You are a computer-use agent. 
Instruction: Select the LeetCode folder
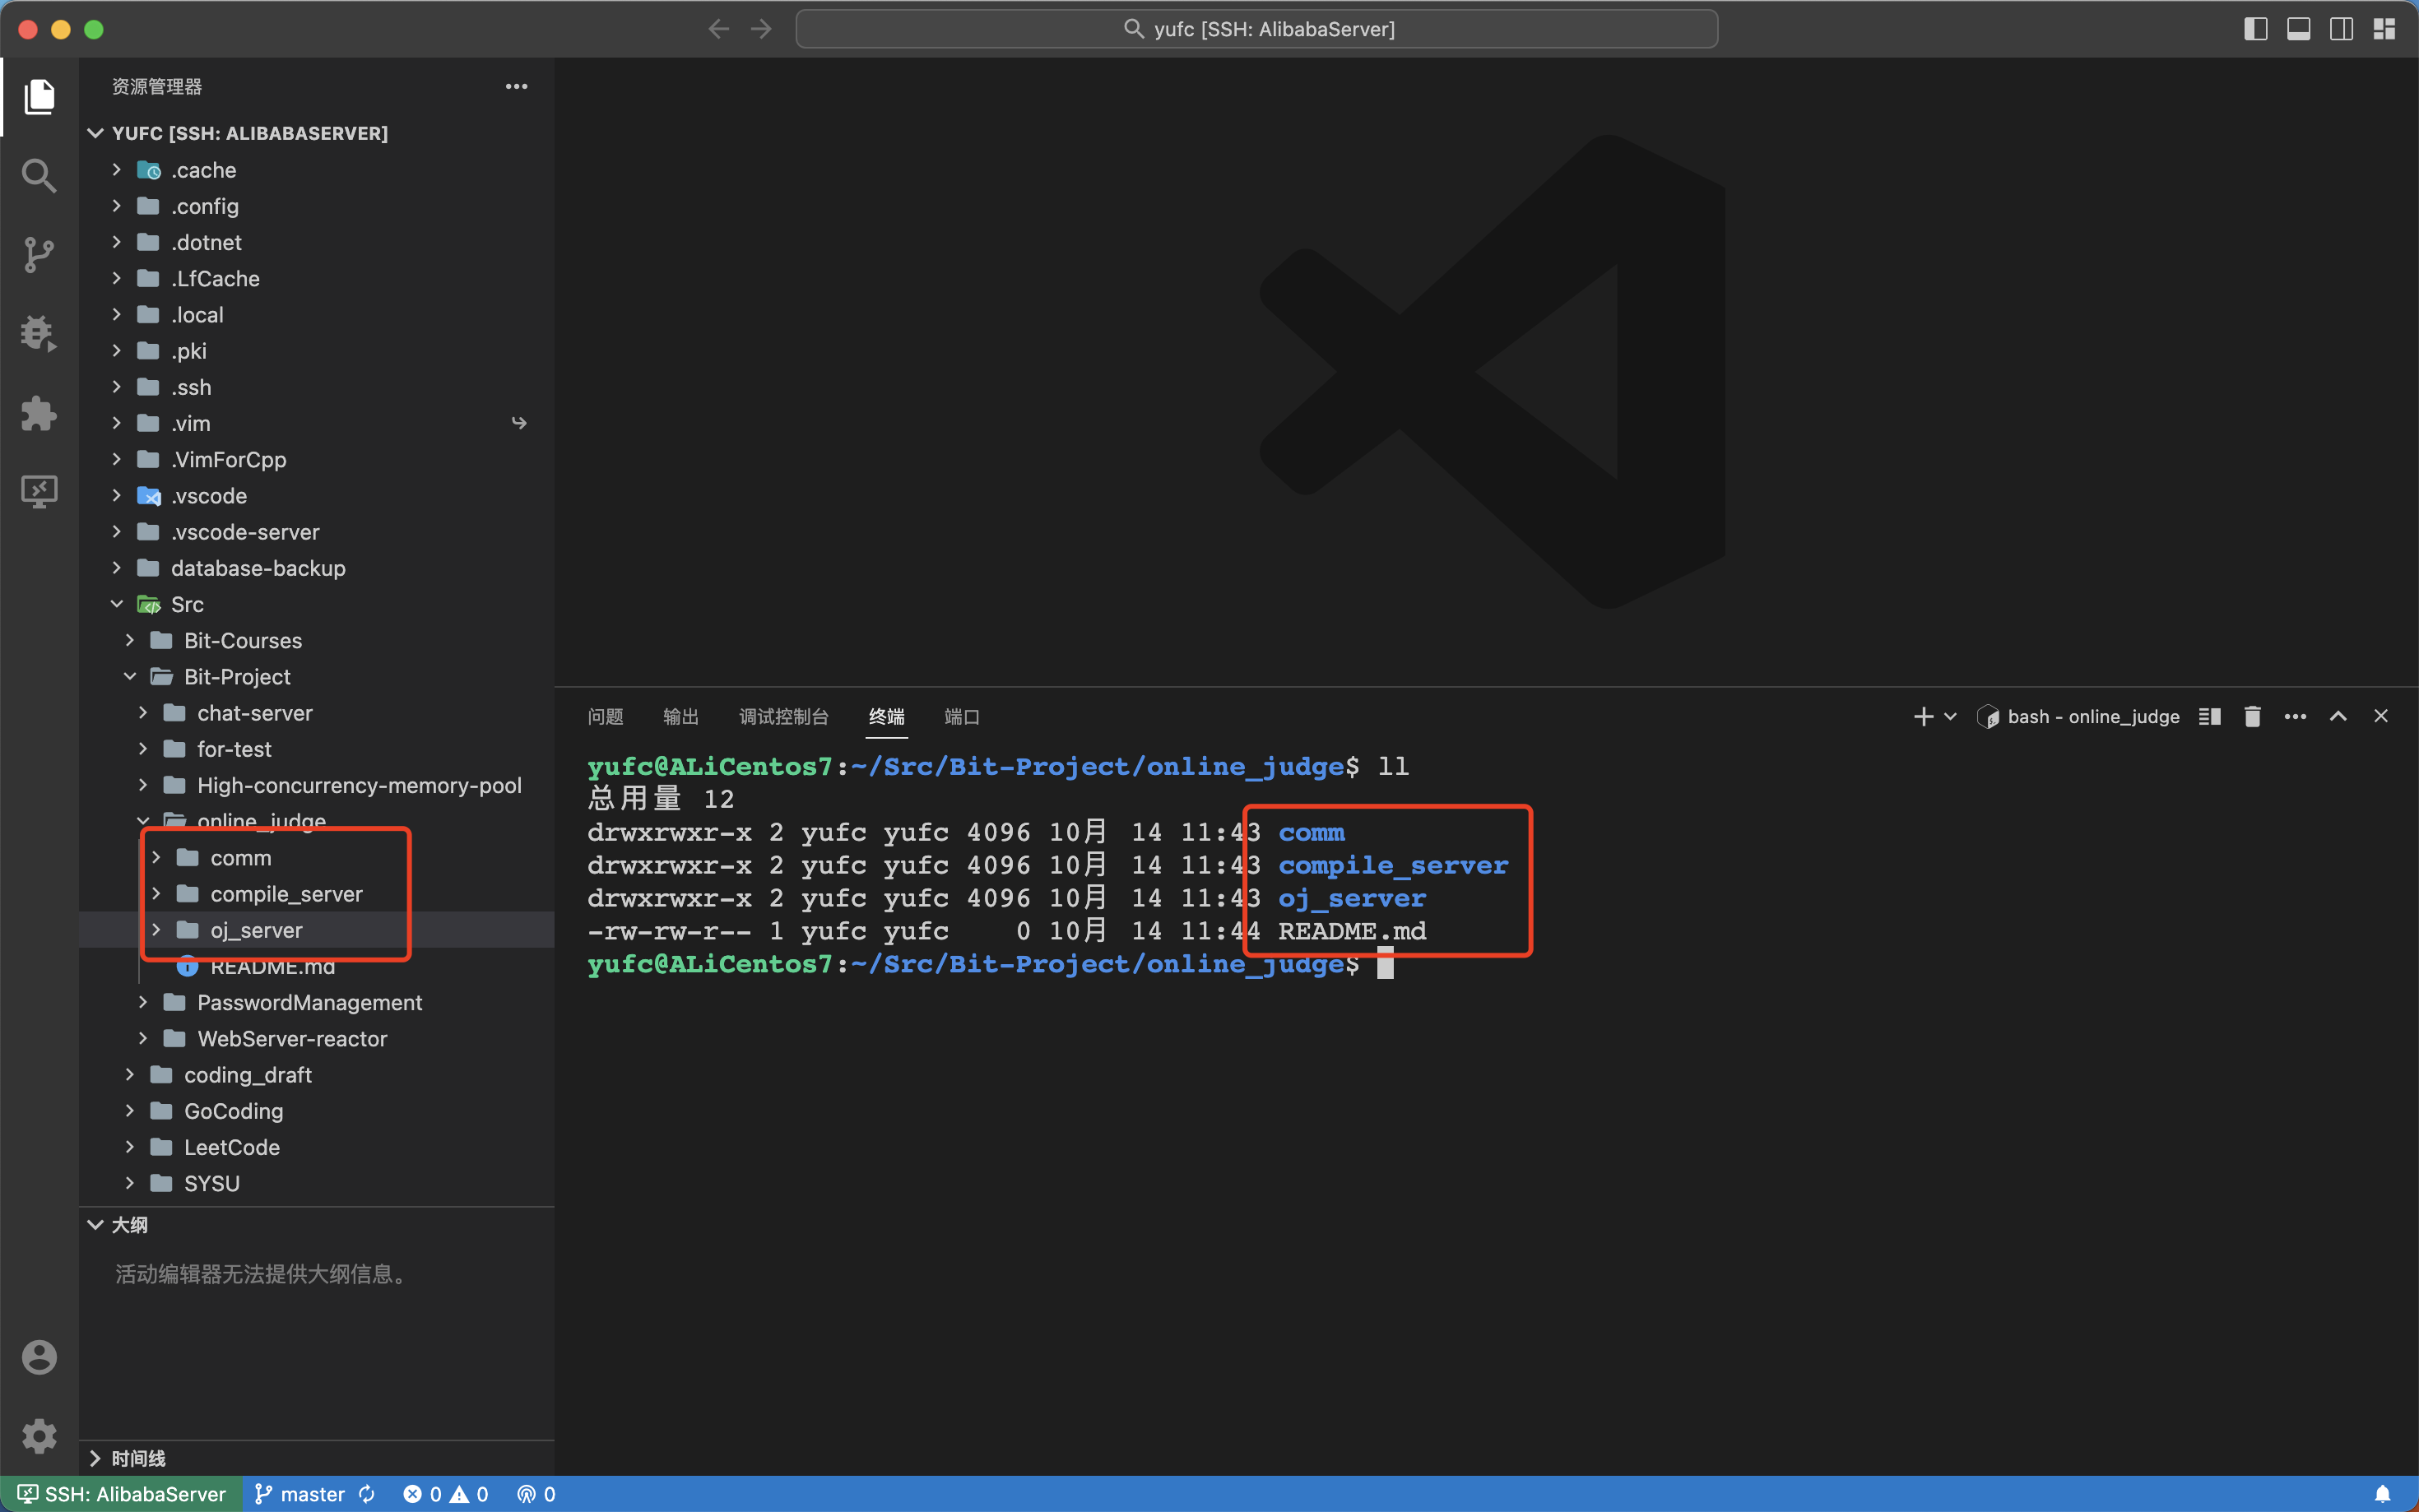(316, 1147)
